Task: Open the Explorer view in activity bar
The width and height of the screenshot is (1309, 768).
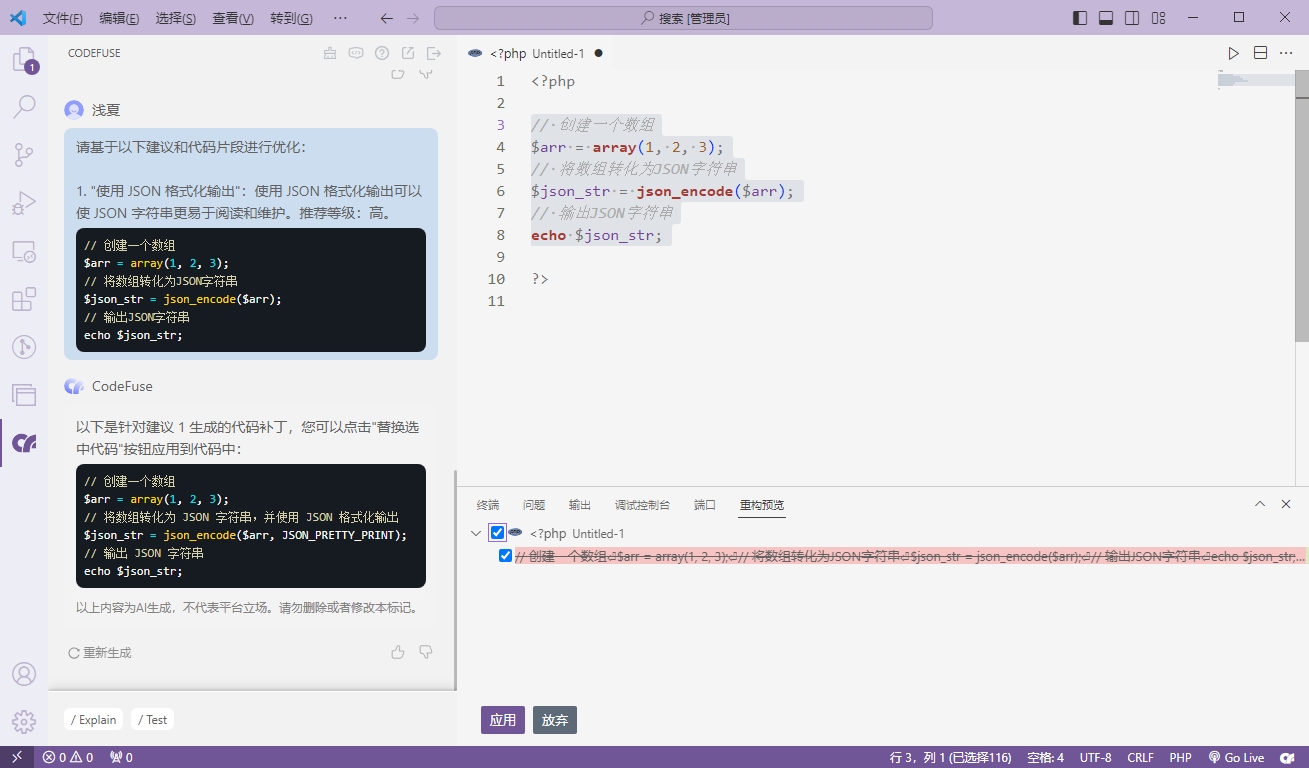Action: pyautogui.click(x=24, y=60)
